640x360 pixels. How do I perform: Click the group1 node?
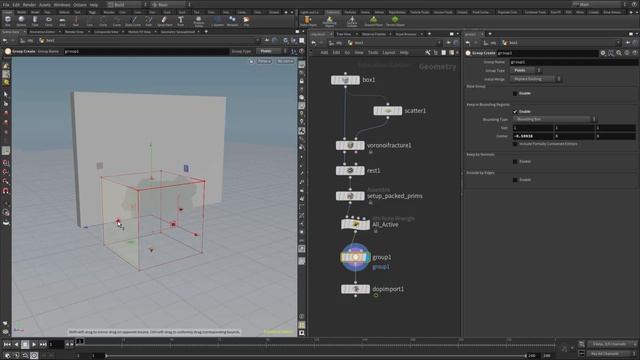click(x=356, y=257)
